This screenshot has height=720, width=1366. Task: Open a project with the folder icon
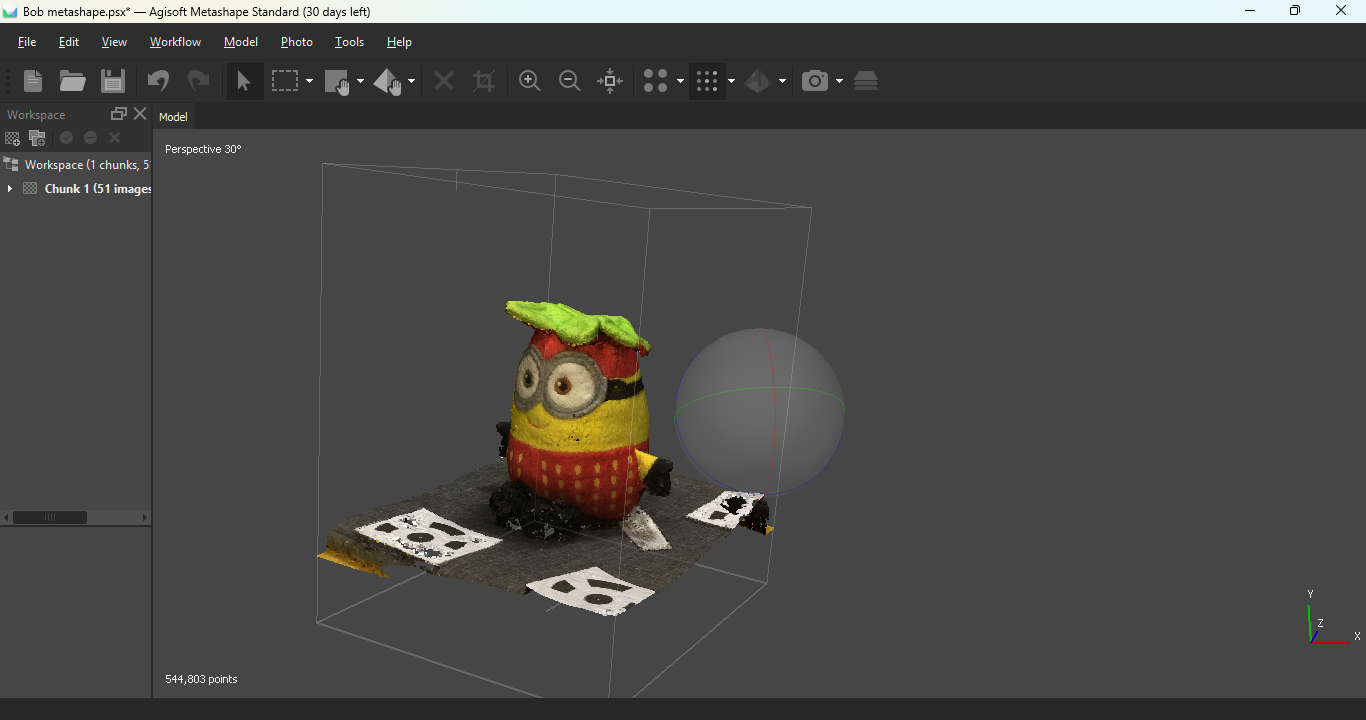72,81
